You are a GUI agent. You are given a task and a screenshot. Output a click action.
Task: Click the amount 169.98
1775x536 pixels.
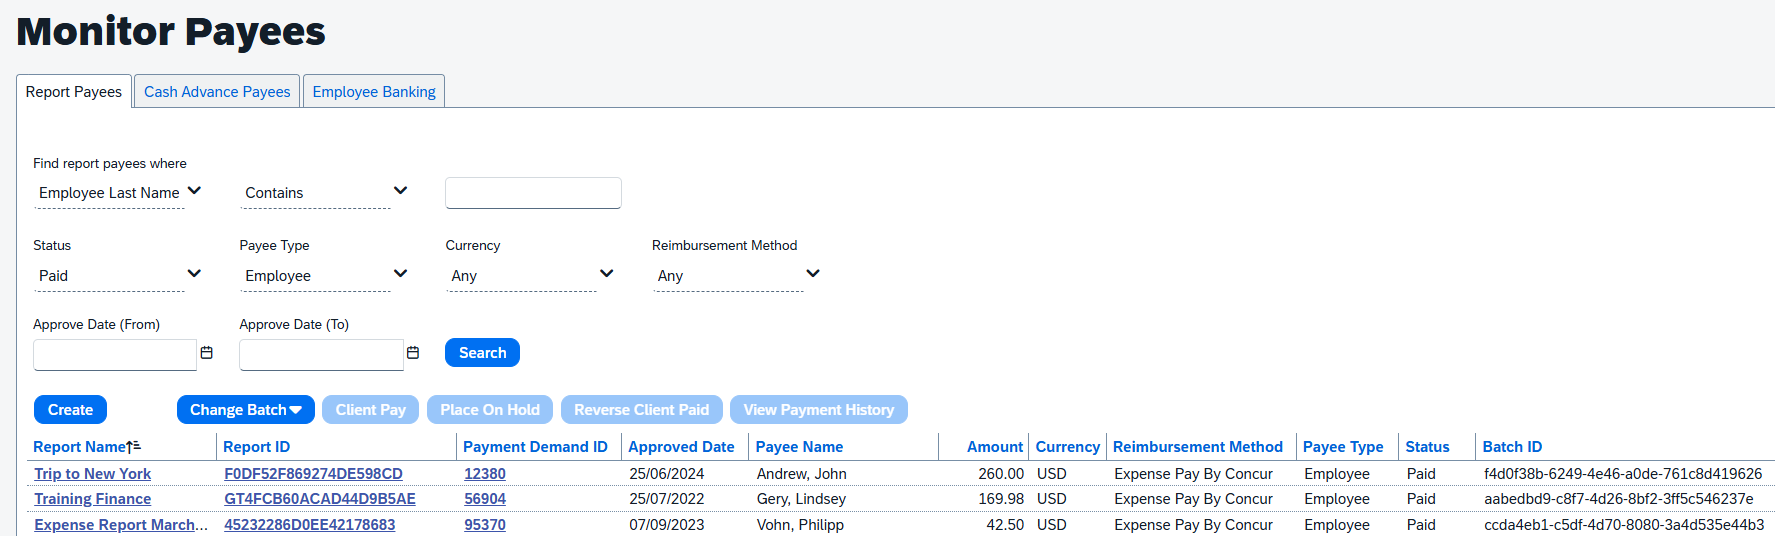1001,499
